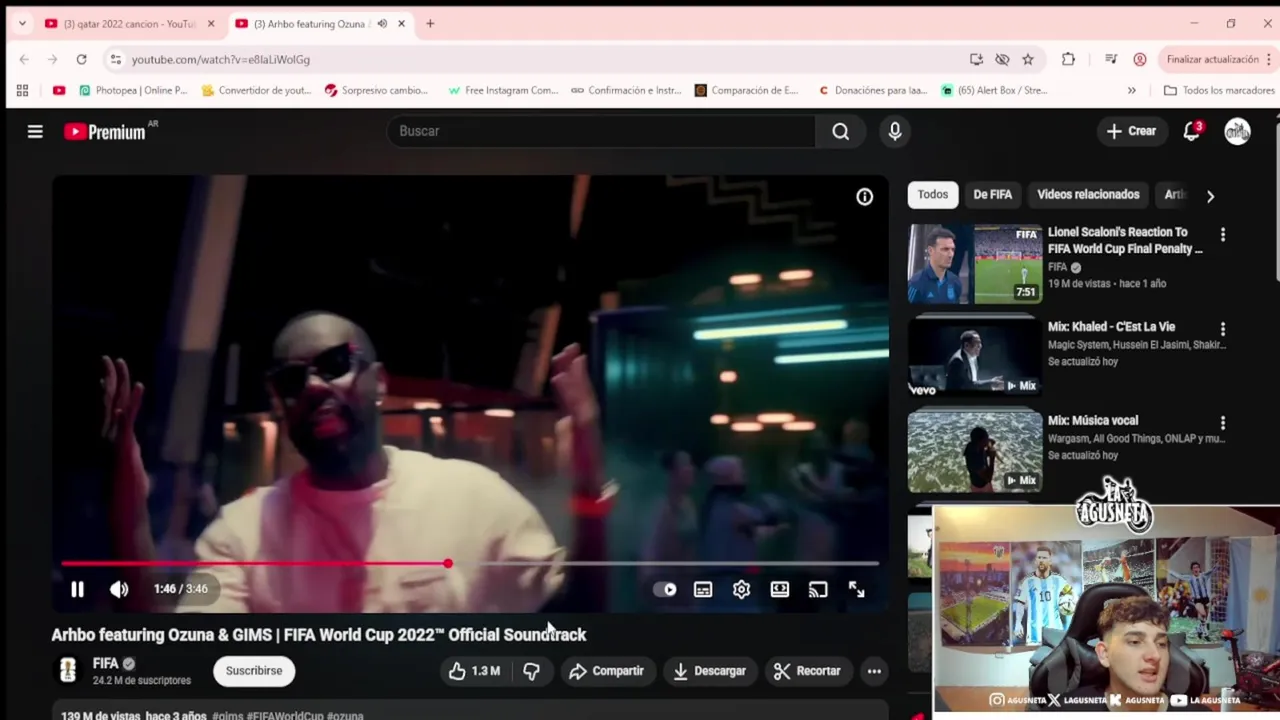Viewport: 1280px width, 720px height.
Task: Like the video with 1.3 M
Action: 474,671
